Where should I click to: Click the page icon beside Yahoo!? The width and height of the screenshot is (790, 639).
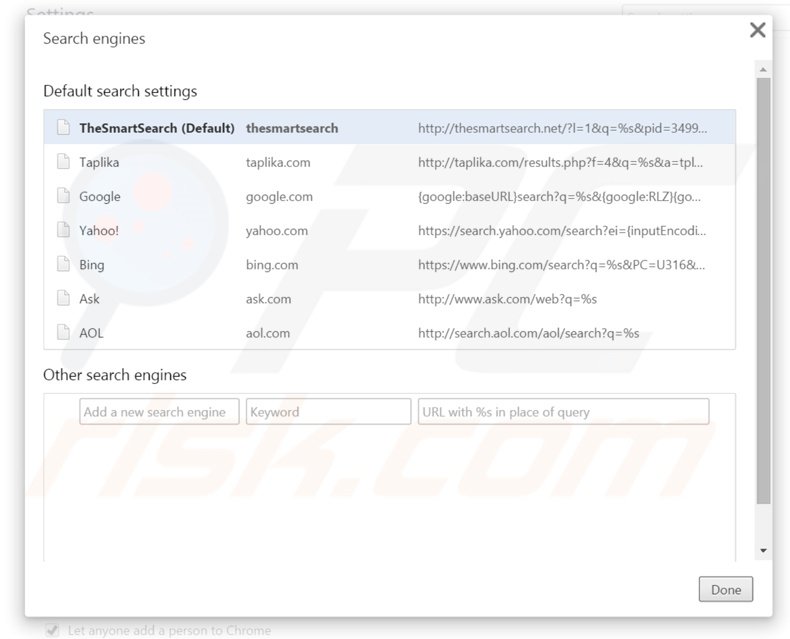(x=63, y=231)
